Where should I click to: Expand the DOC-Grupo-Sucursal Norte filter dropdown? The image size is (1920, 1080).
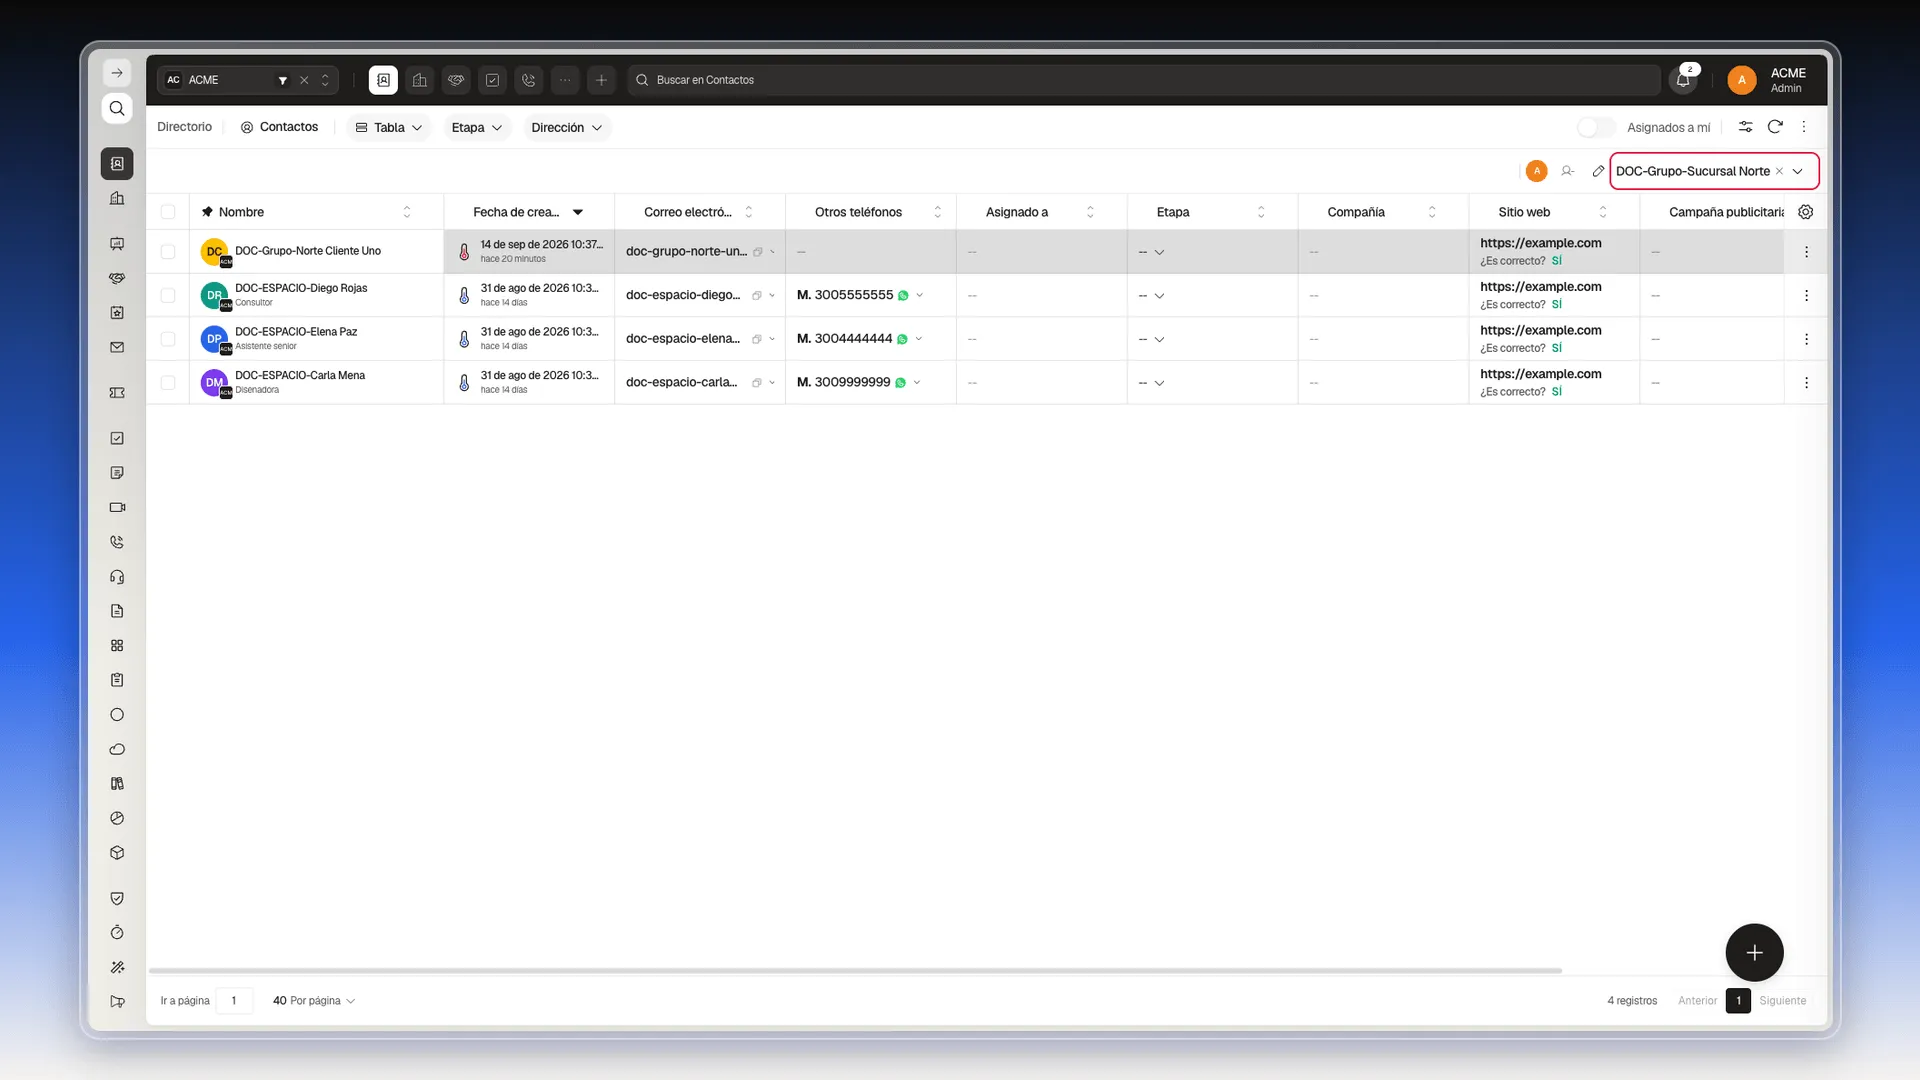point(1798,171)
